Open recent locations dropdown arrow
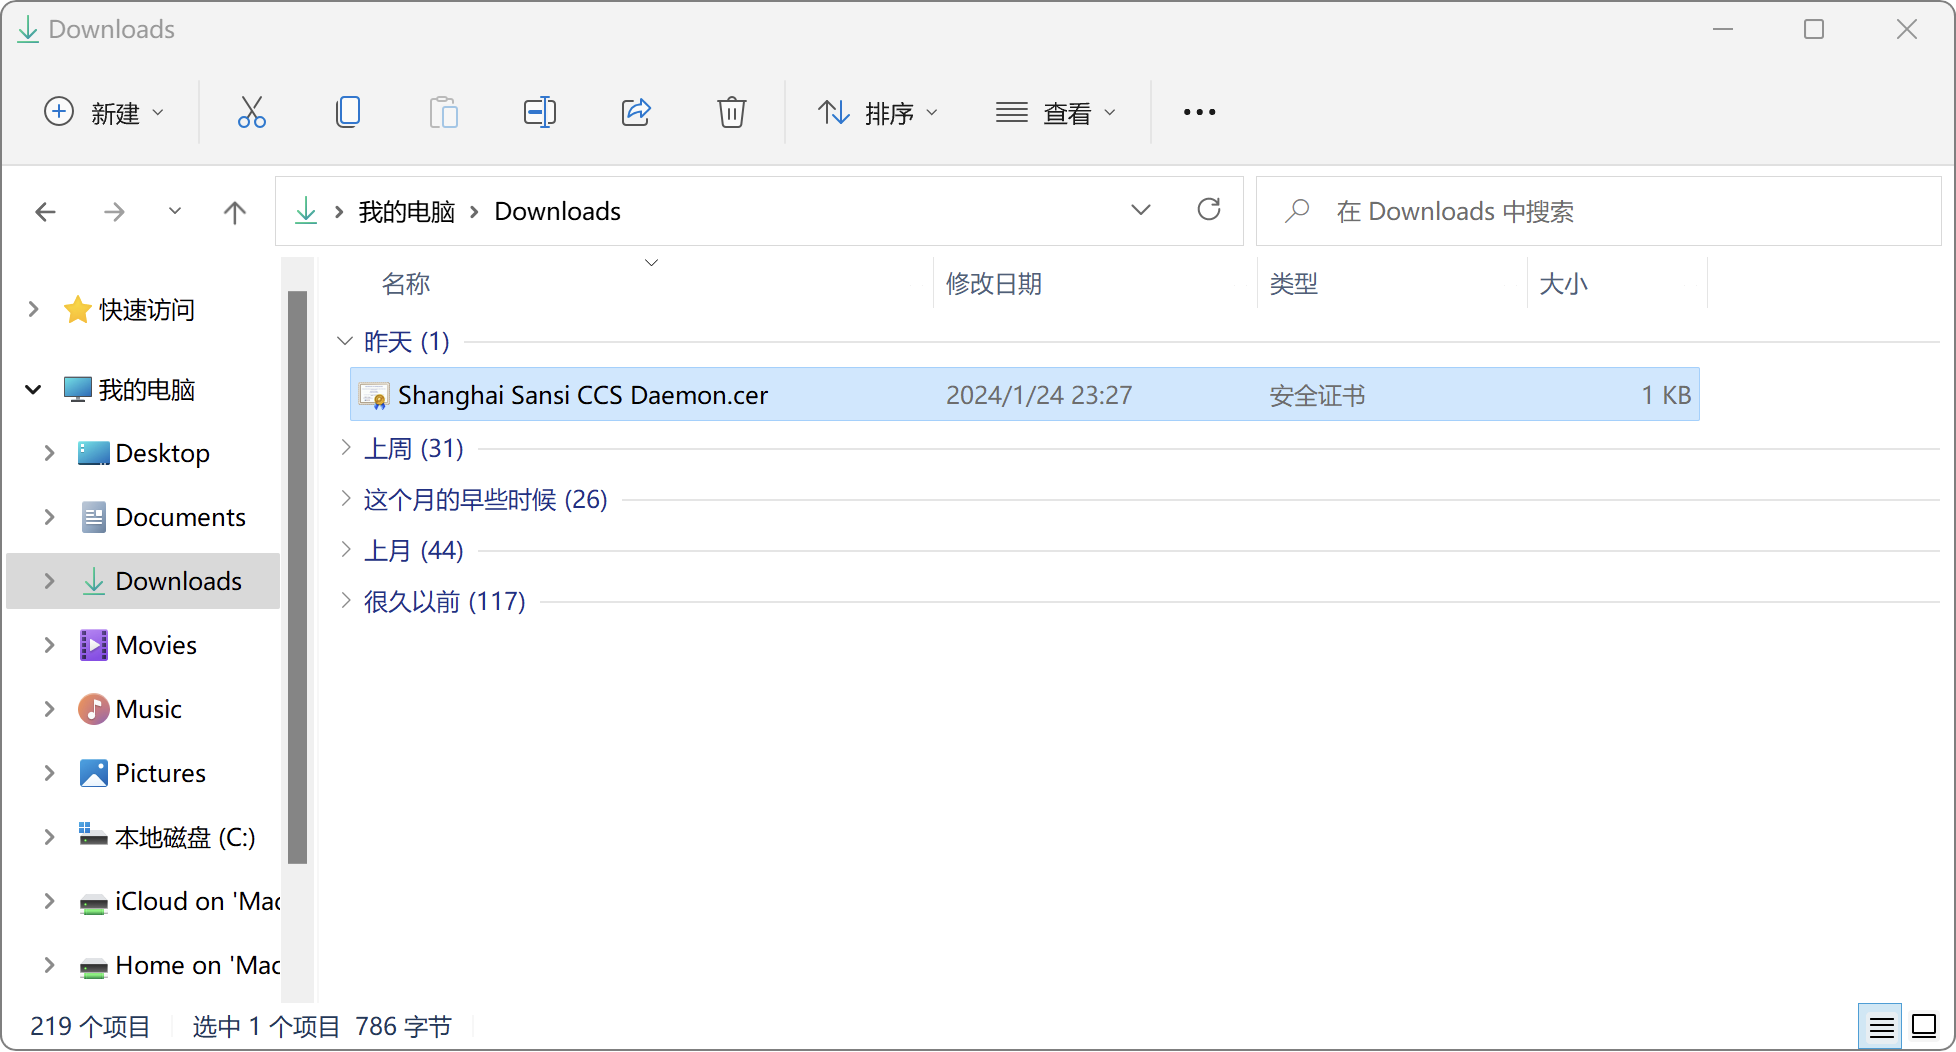 pos(175,211)
